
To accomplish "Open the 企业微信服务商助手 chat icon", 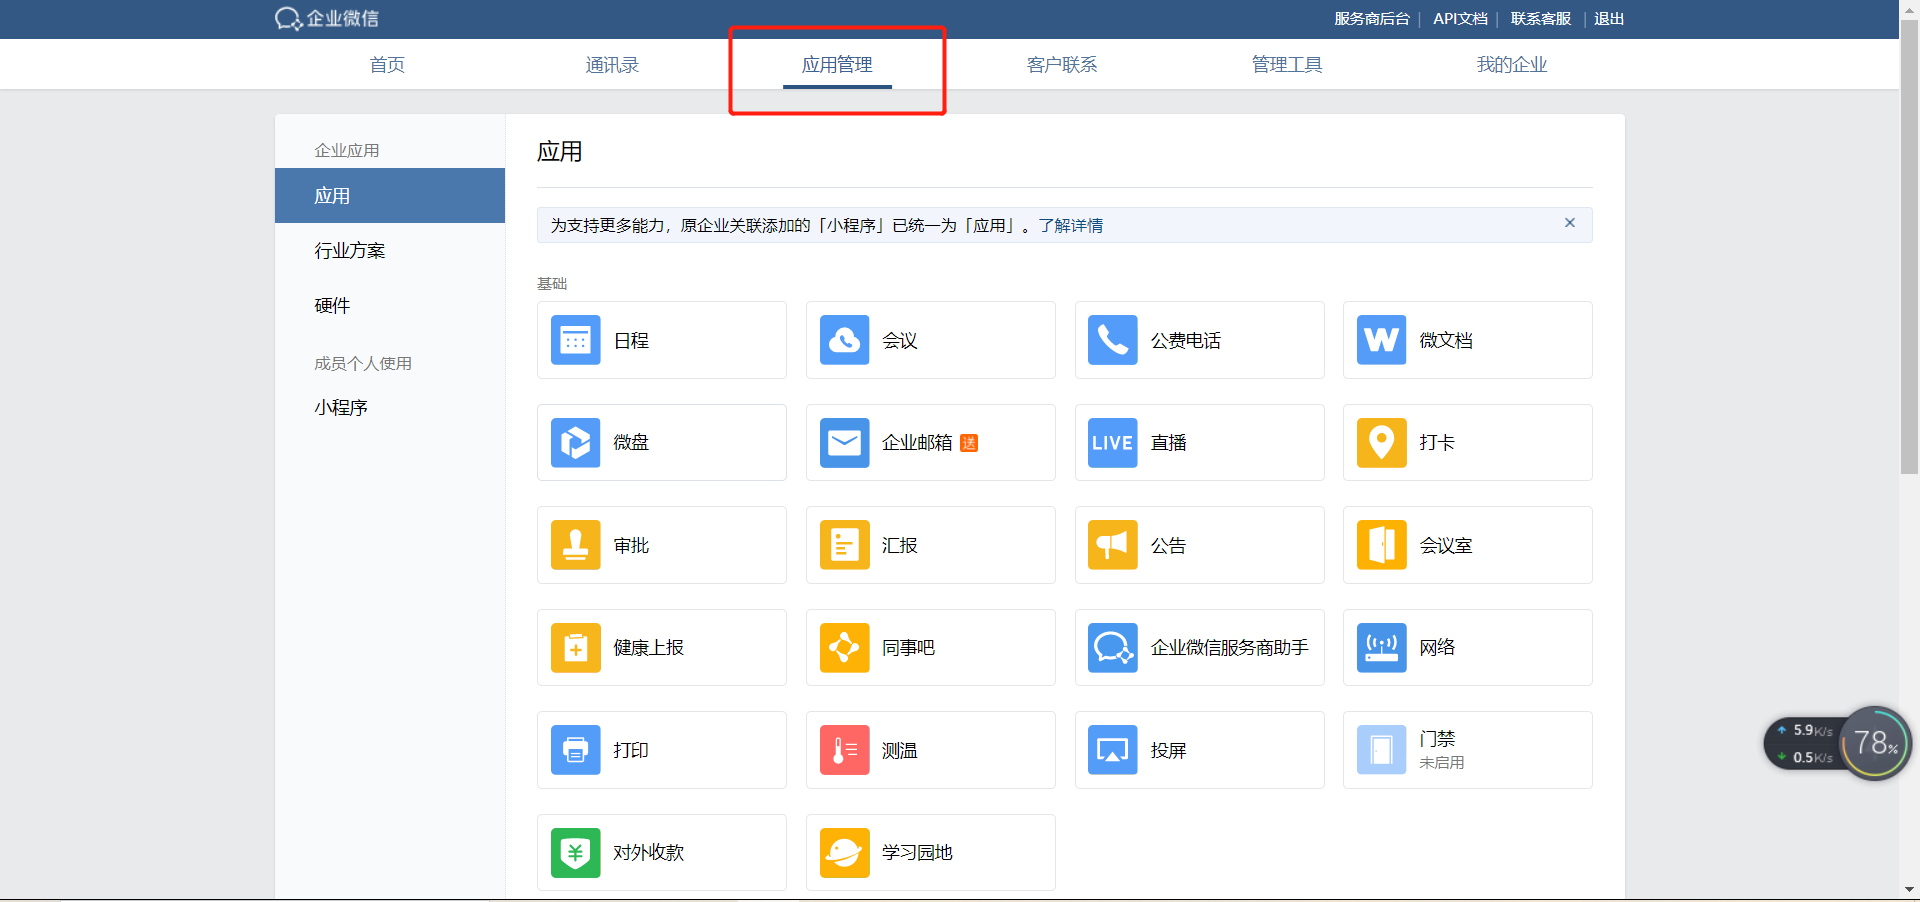I will click(1113, 648).
